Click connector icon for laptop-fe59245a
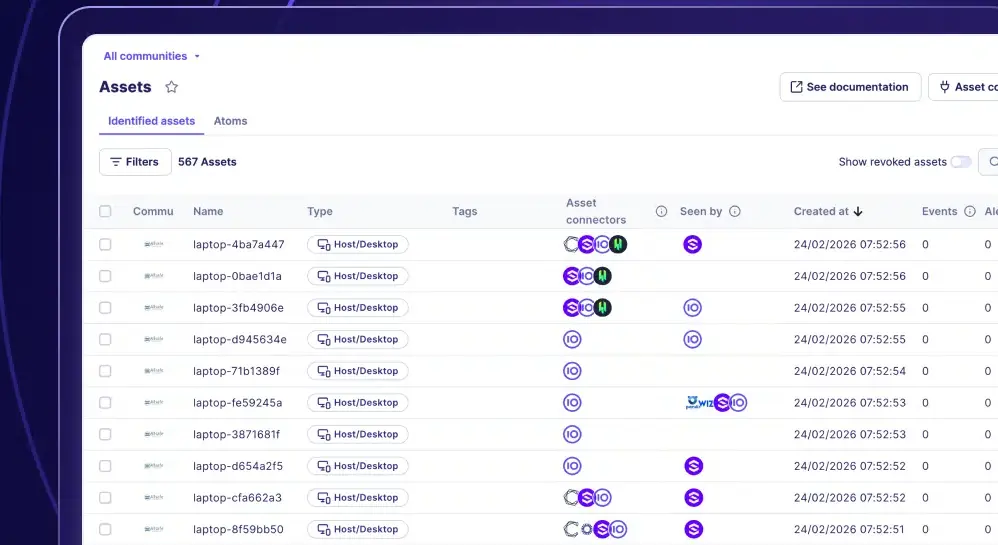 click(572, 402)
